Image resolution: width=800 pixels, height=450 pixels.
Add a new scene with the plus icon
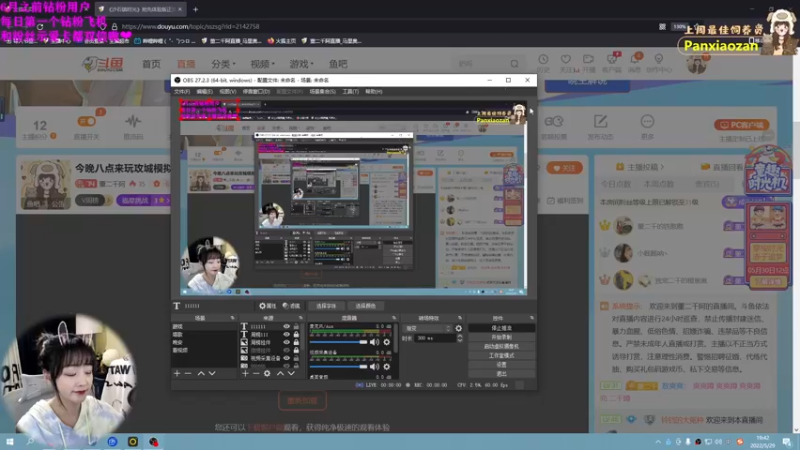[177, 373]
